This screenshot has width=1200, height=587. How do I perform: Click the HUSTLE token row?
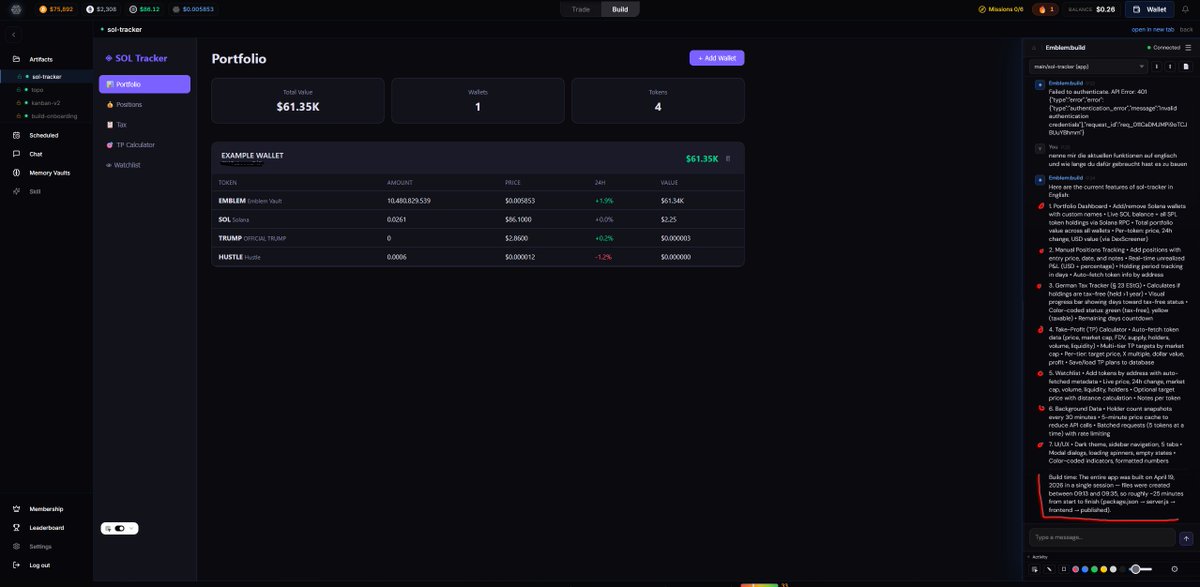point(478,257)
